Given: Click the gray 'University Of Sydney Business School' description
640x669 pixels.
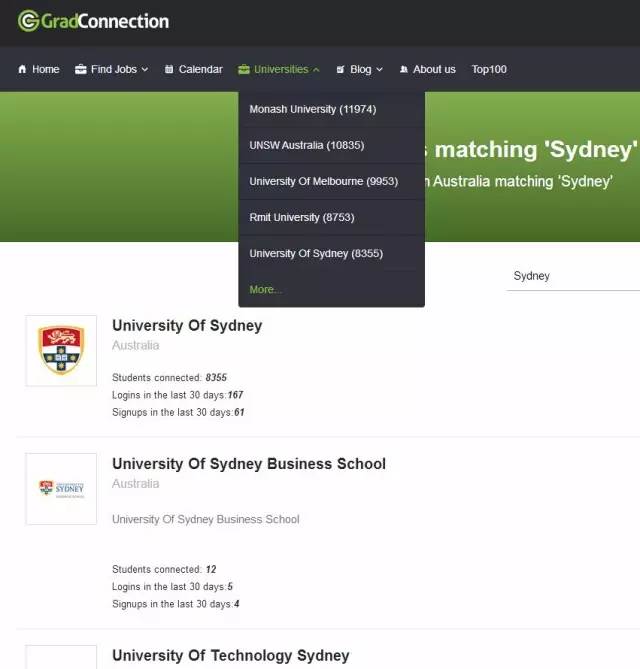Looking at the screenshot, I should (x=206, y=519).
